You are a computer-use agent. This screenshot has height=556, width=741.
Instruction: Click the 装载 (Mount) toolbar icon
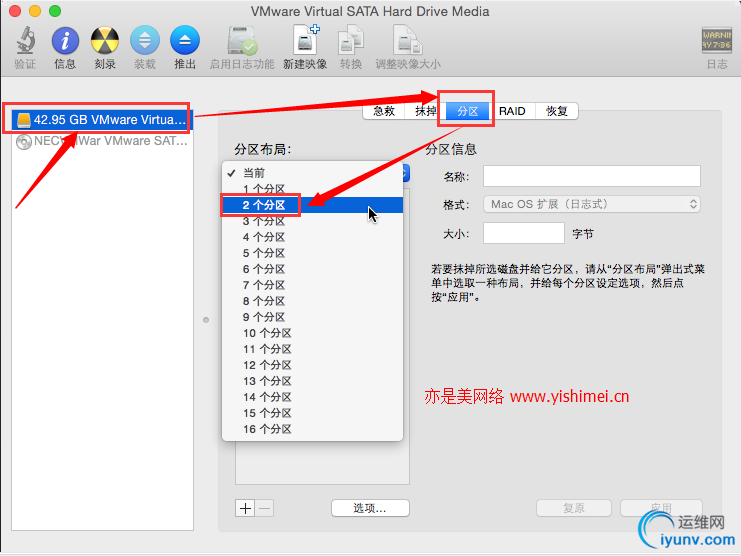pos(145,41)
